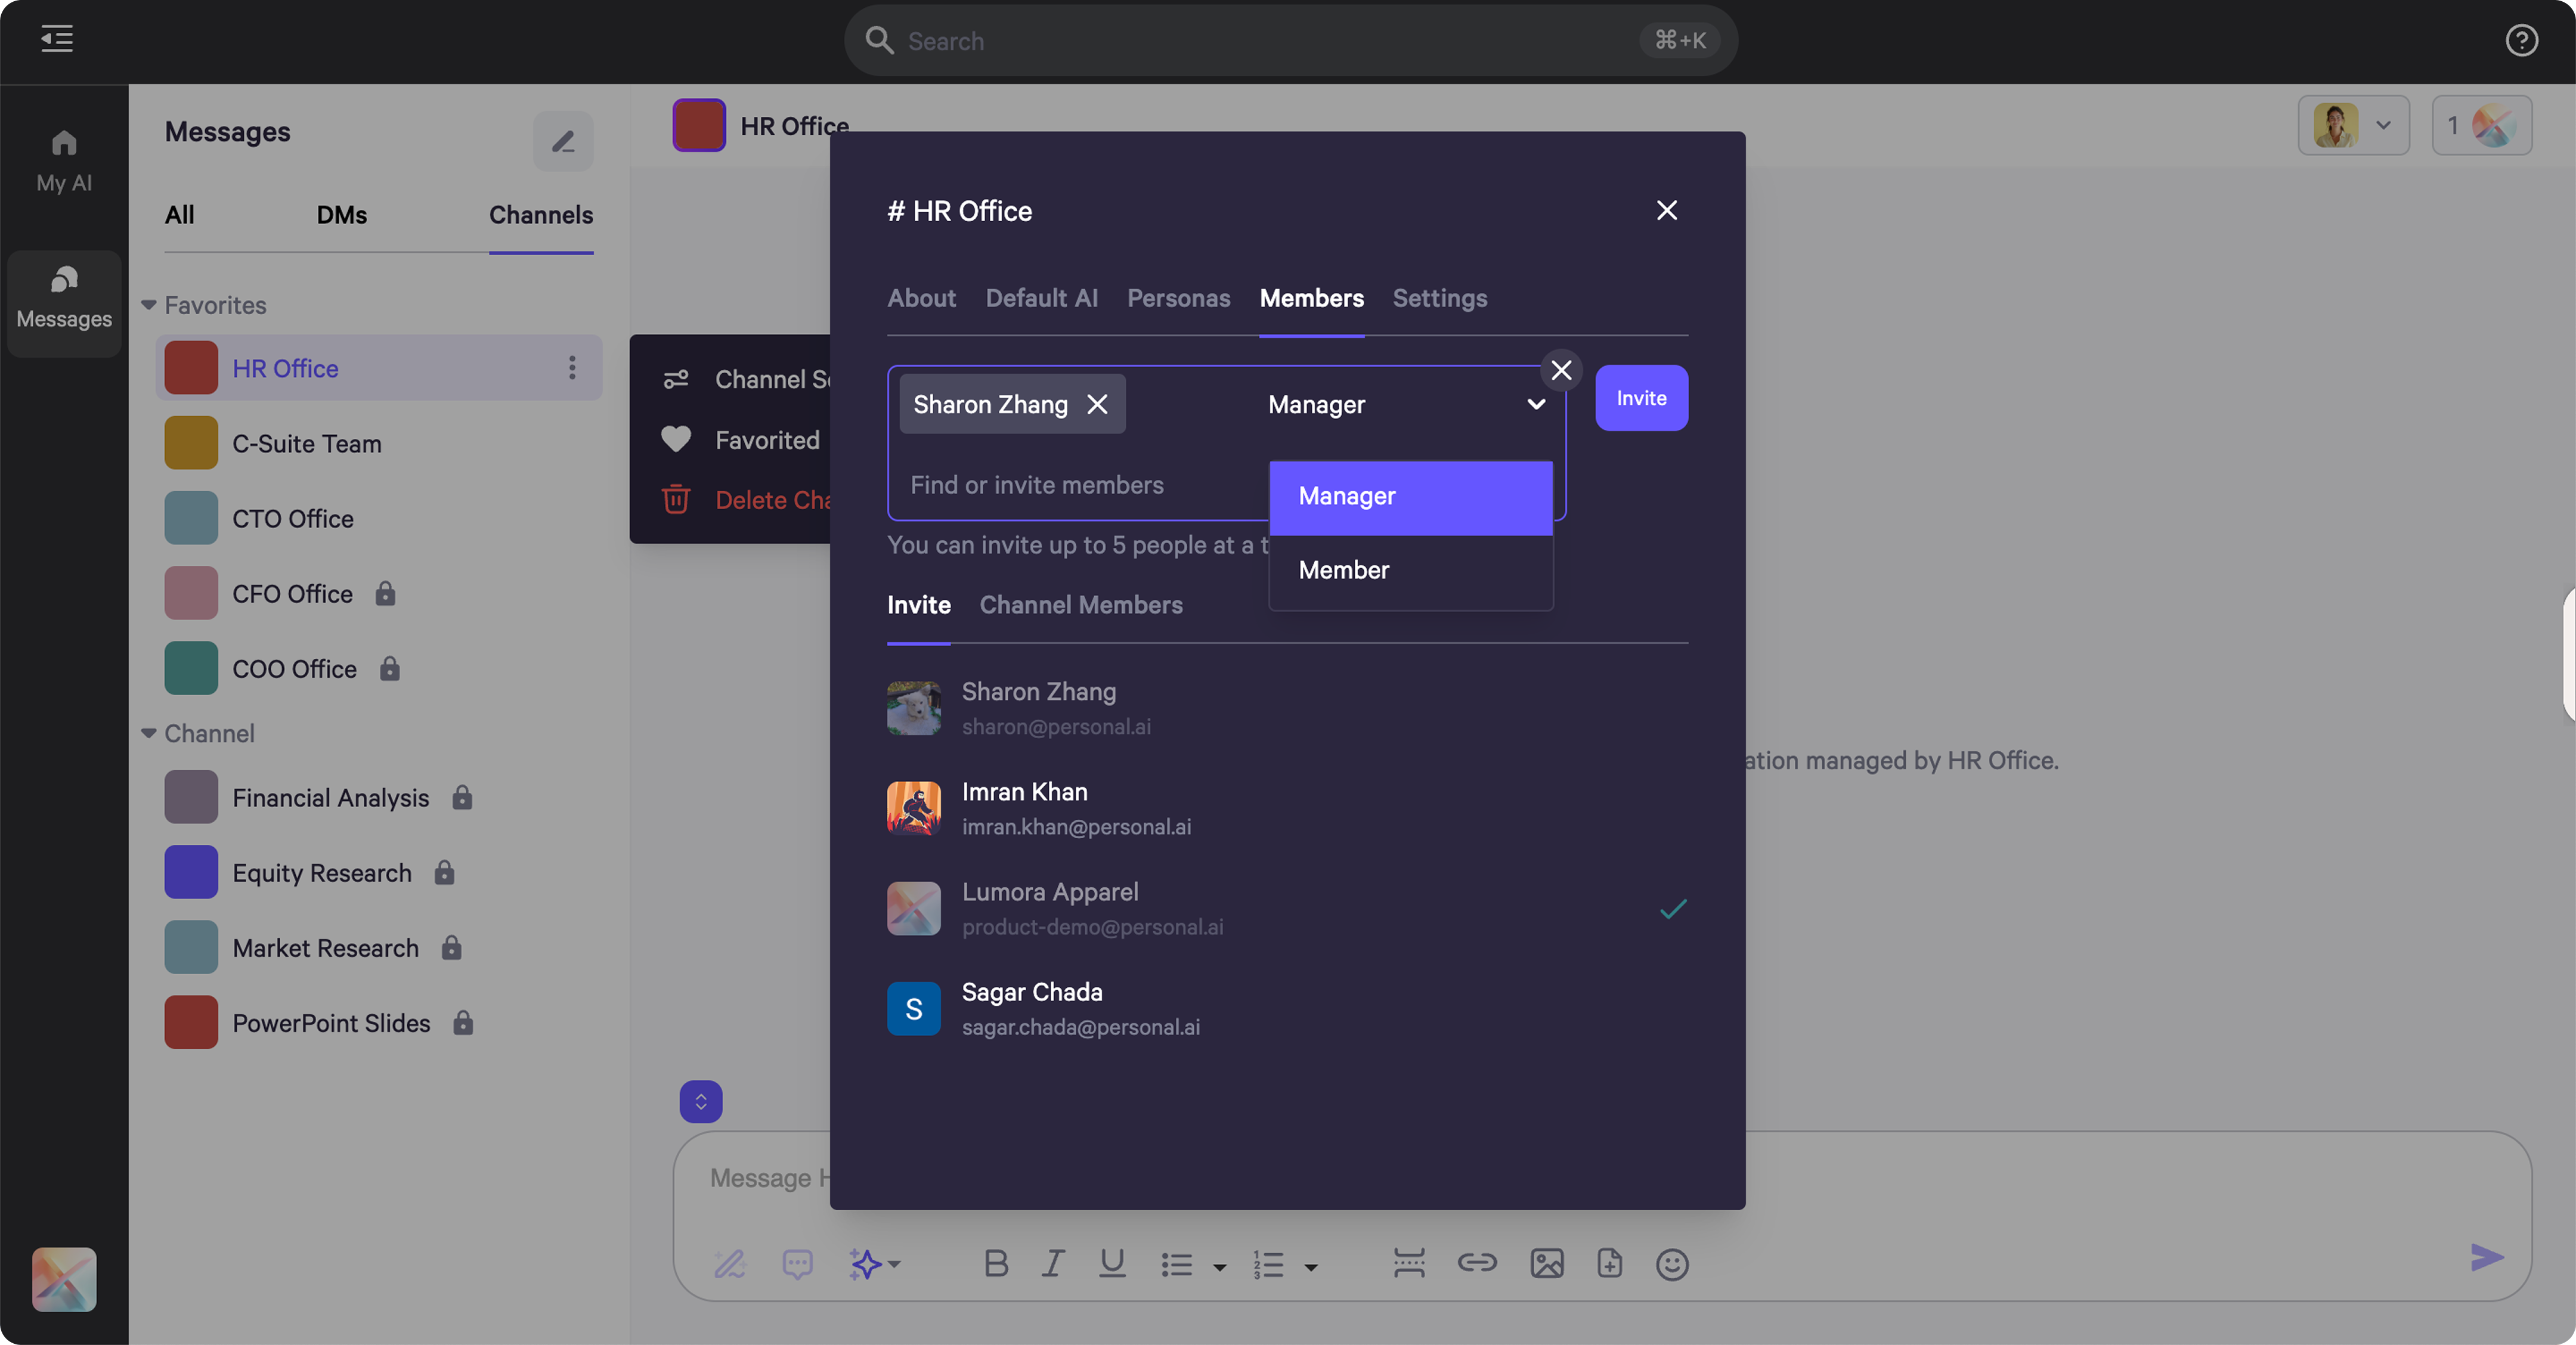Click the Invite button
This screenshot has width=2576, height=1345.
1641,397
